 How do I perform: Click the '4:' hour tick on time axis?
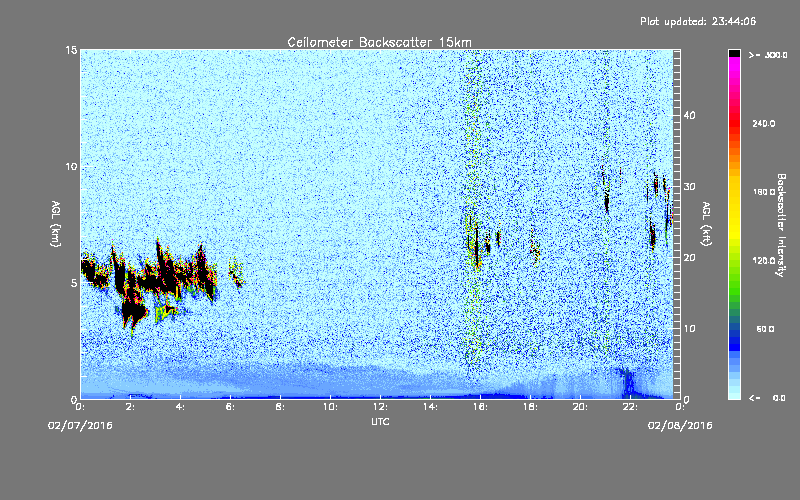(180, 407)
